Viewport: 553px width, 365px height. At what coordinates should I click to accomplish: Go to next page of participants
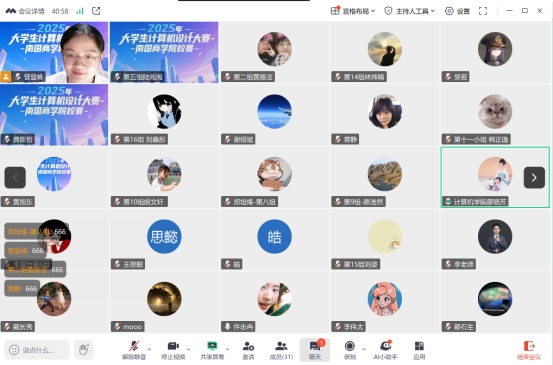point(534,178)
